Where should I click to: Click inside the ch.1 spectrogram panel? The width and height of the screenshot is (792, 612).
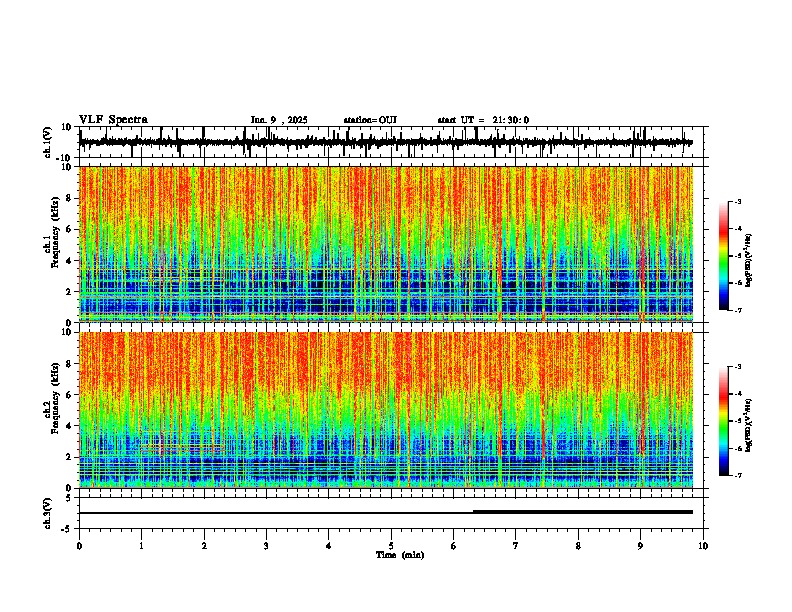[x=386, y=244]
